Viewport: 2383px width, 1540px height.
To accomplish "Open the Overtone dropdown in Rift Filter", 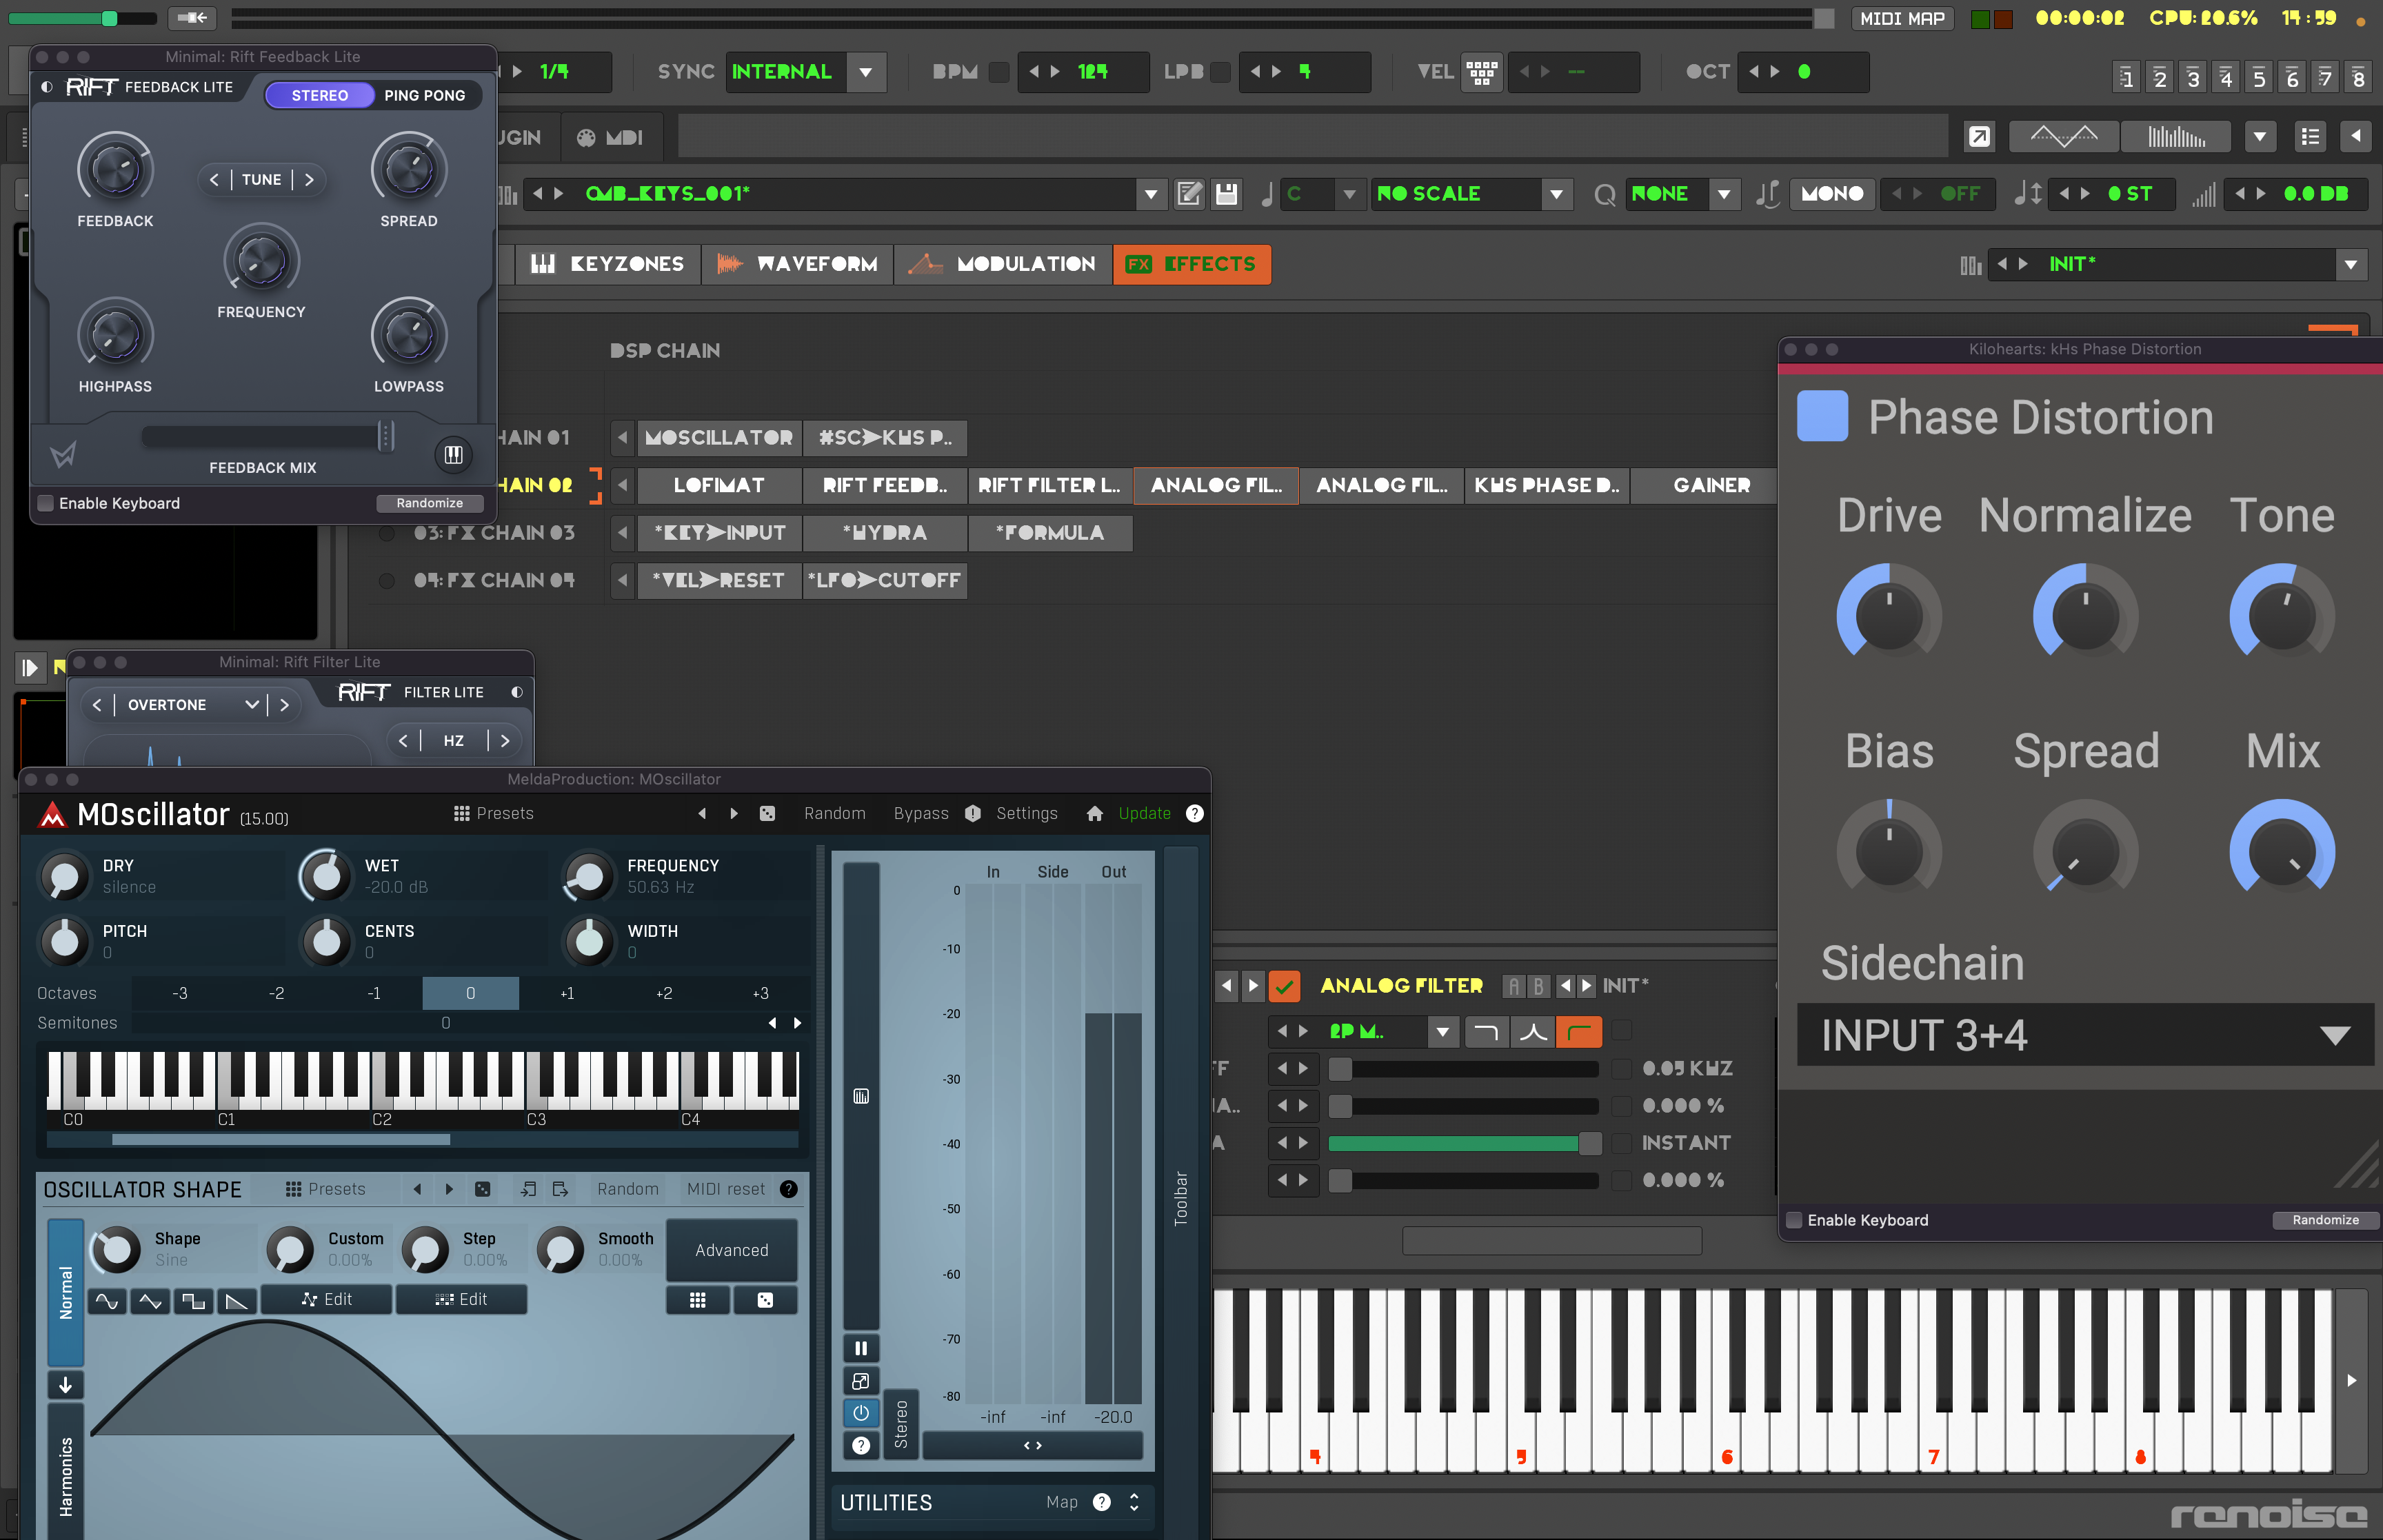I will point(250,705).
